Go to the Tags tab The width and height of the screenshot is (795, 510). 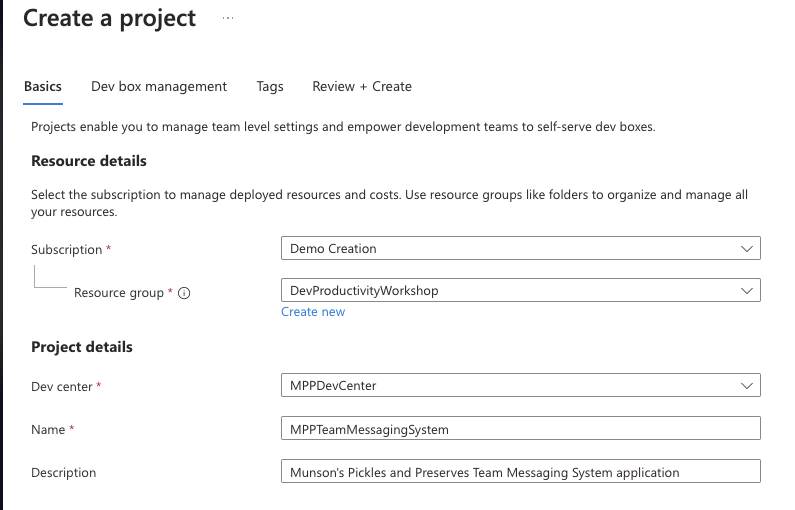tap(270, 87)
